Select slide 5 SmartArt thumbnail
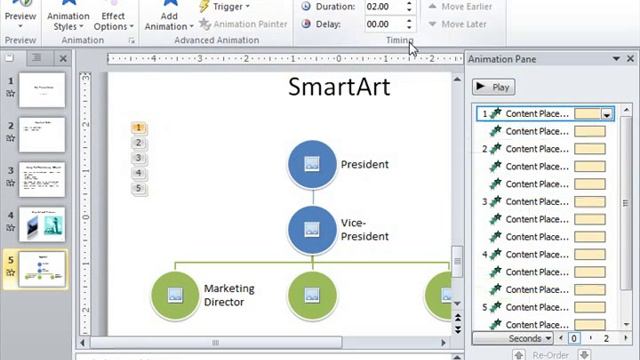640x360 pixels. click(x=42, y=269)
